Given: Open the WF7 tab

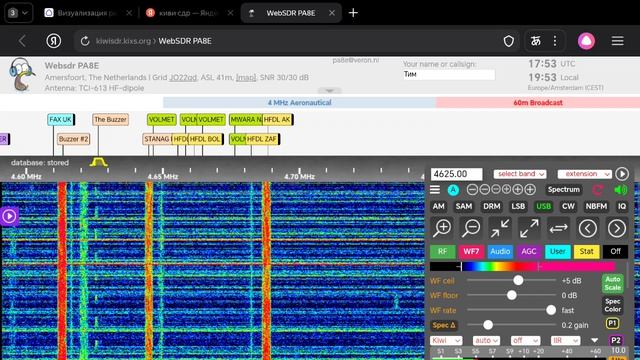Looking at the screenshot, I should click(x=471, y=251).
